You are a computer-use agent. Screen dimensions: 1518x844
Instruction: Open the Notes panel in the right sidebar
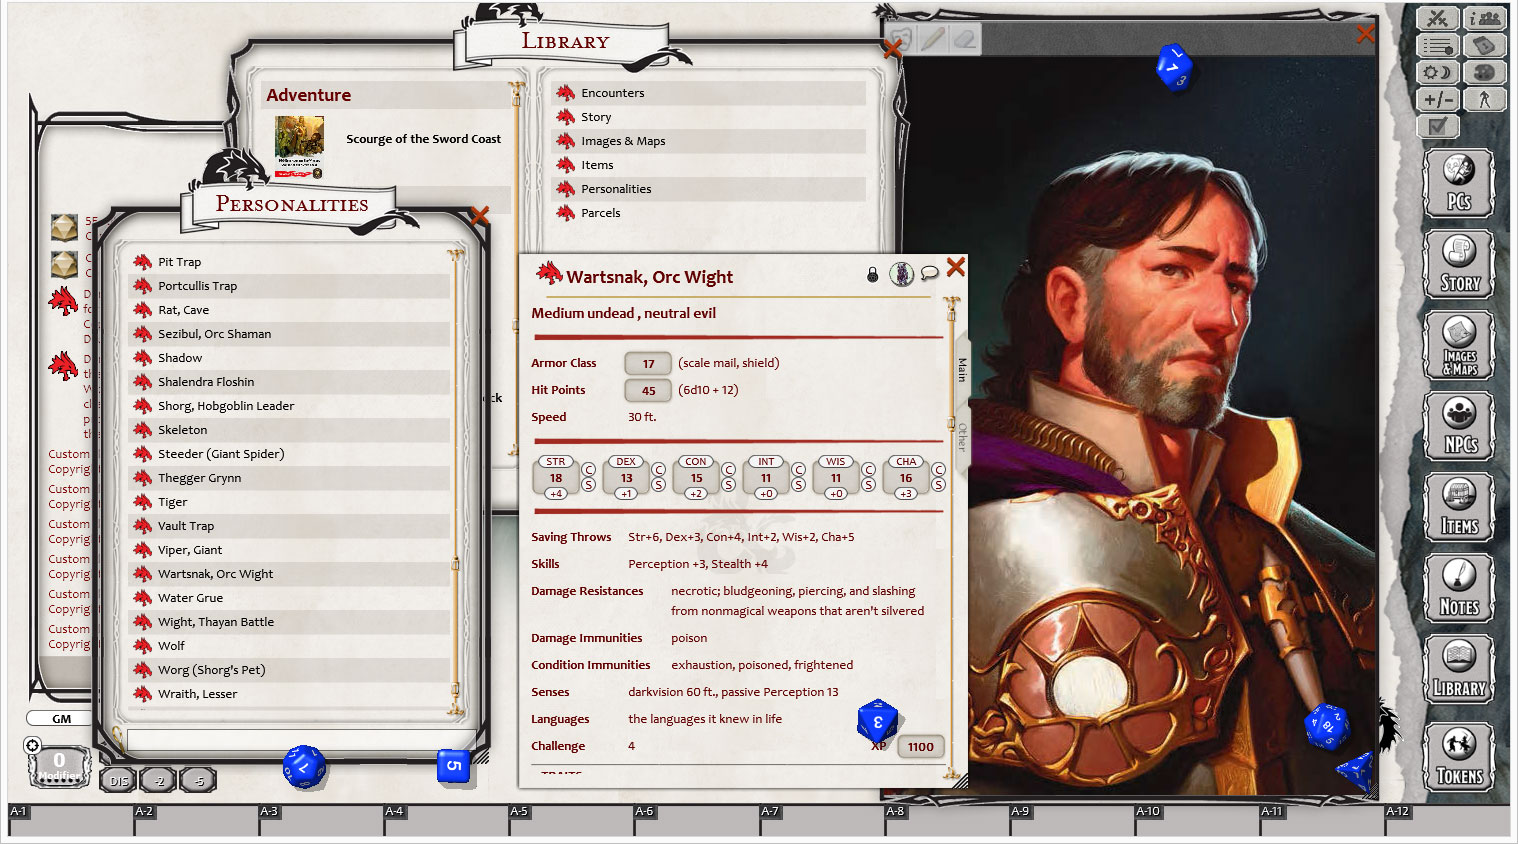(1458, 587)
